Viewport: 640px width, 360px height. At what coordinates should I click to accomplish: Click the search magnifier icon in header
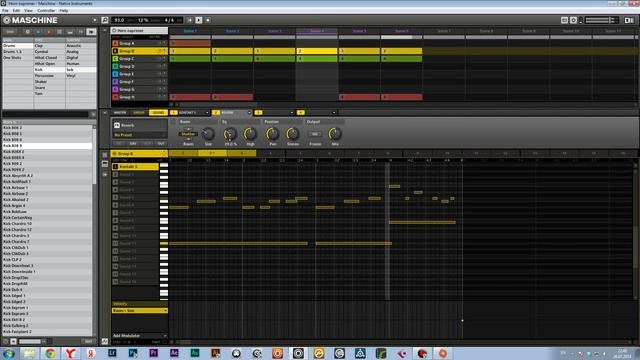pos(105,20)
